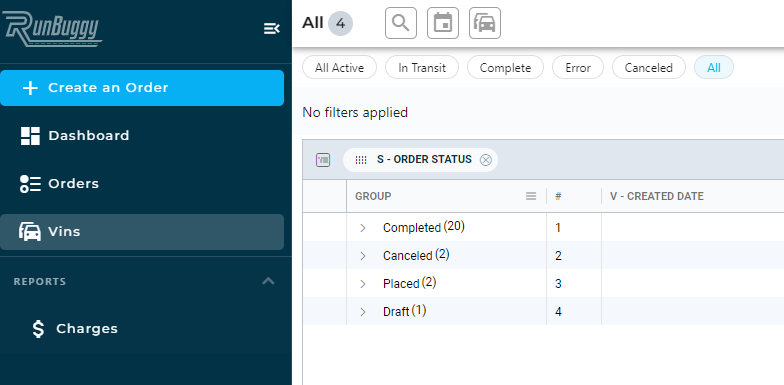
Task: Collapse the sidebar using the menu icon
Action: pos(272,29)
